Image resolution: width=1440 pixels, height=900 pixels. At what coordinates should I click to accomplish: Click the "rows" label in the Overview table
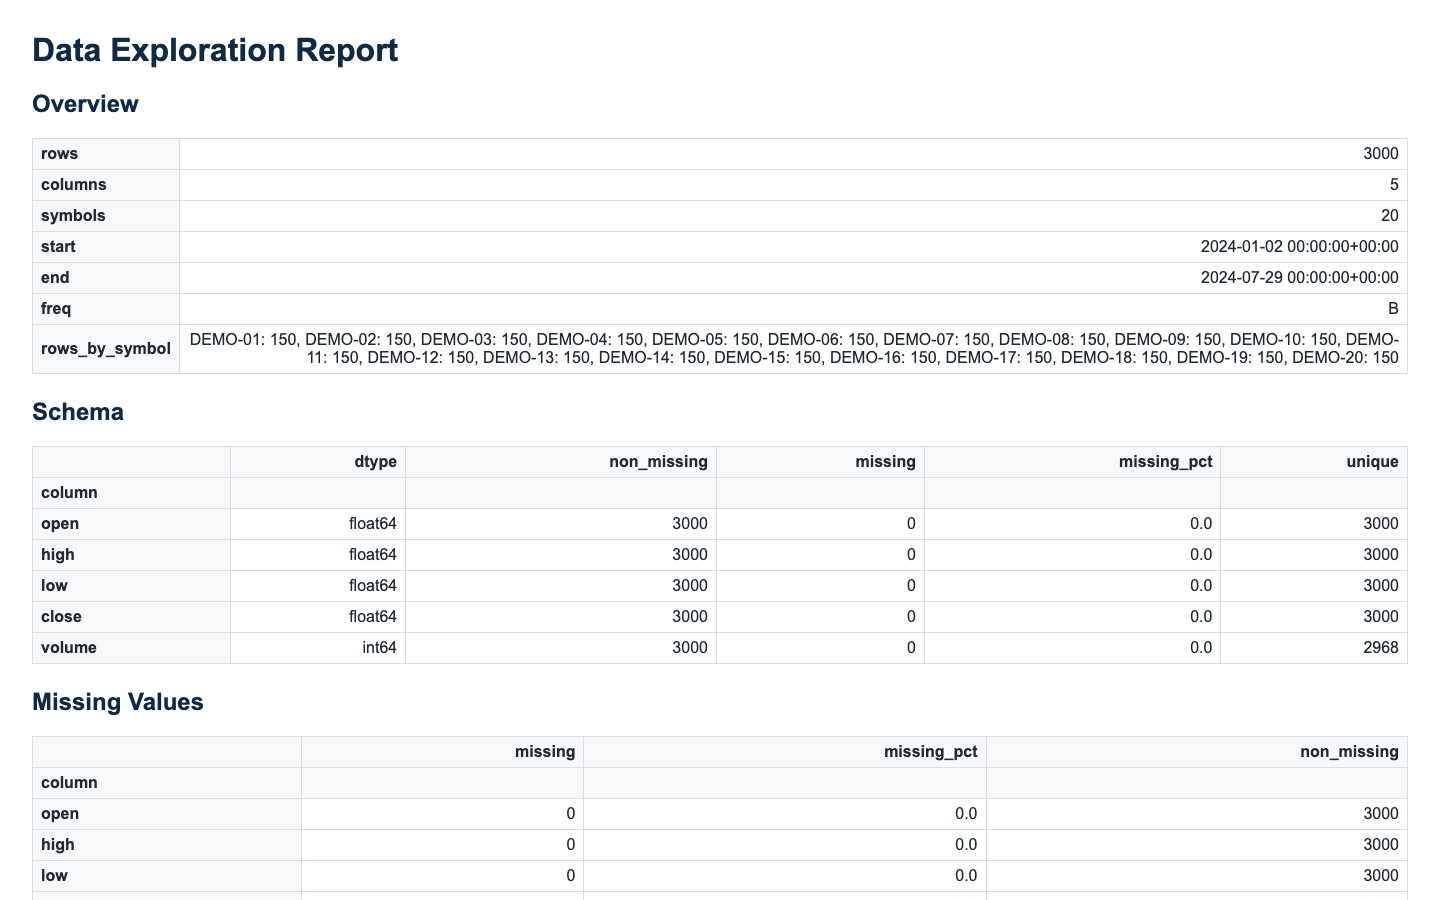click(59, 154)
